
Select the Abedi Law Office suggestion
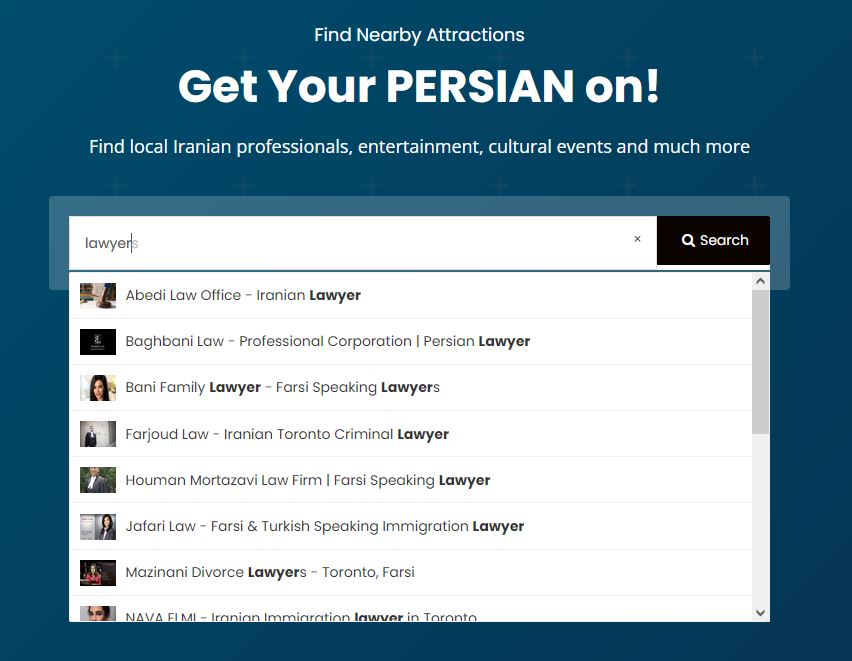click(x=243, y=296)
